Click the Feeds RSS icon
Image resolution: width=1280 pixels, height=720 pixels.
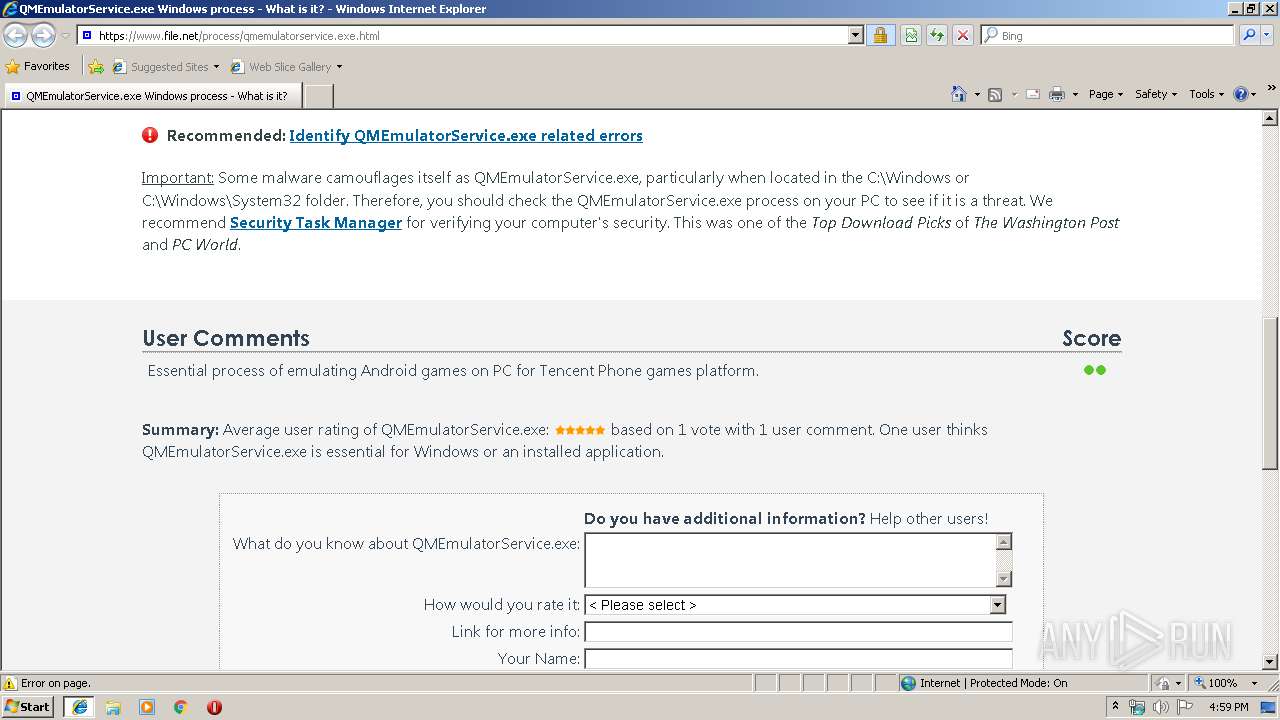[995, 94]
